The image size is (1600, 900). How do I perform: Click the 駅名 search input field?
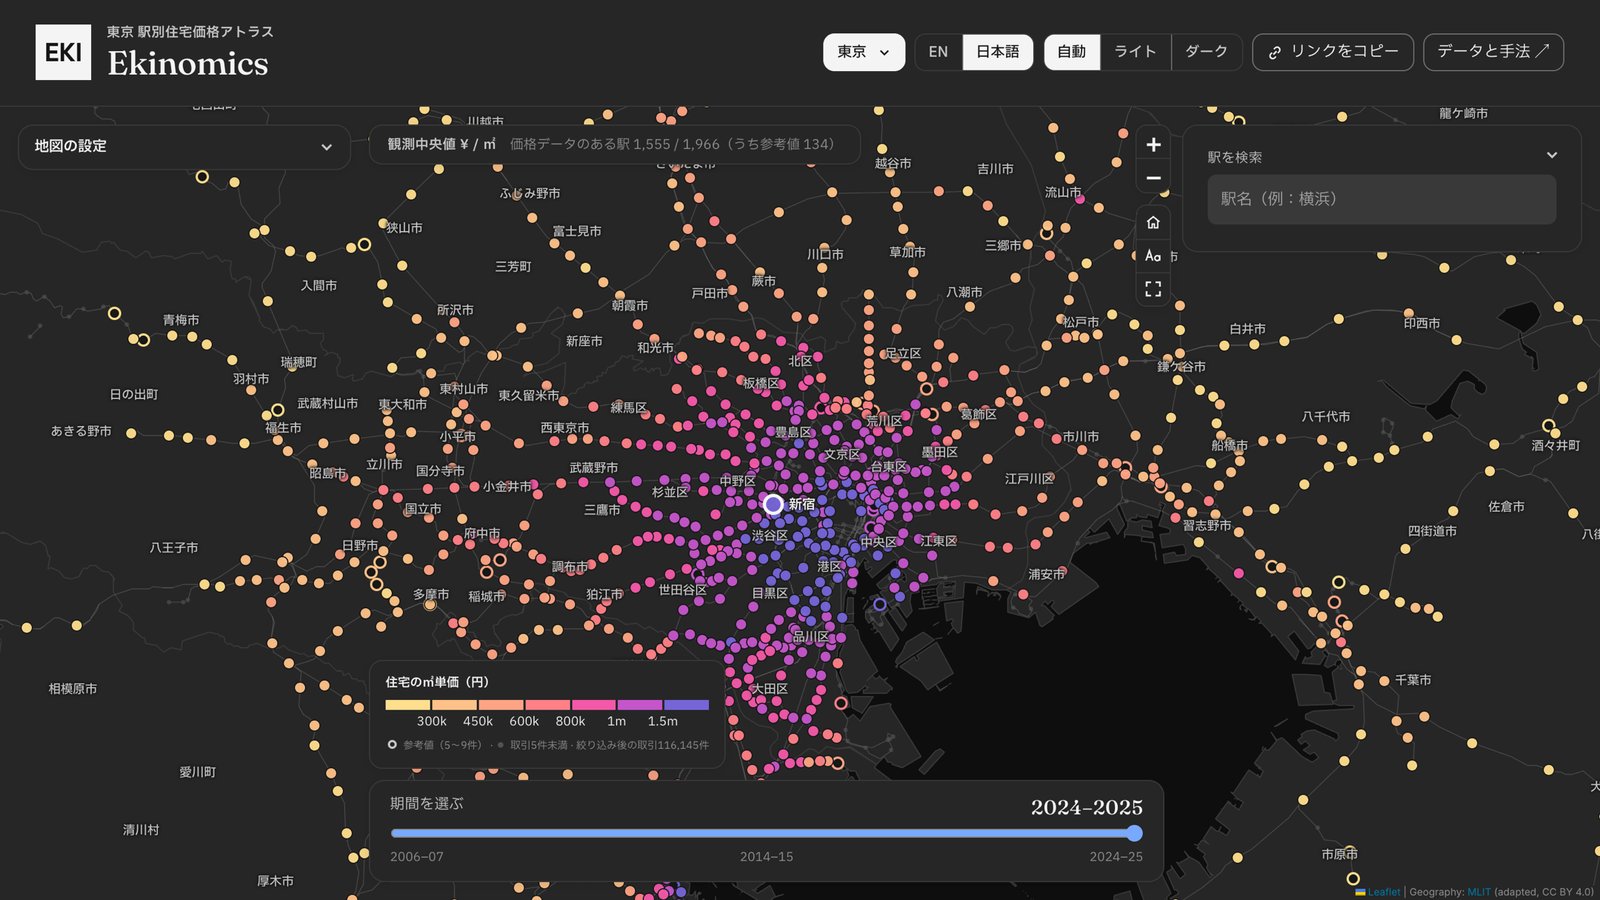coord(1381,199)
